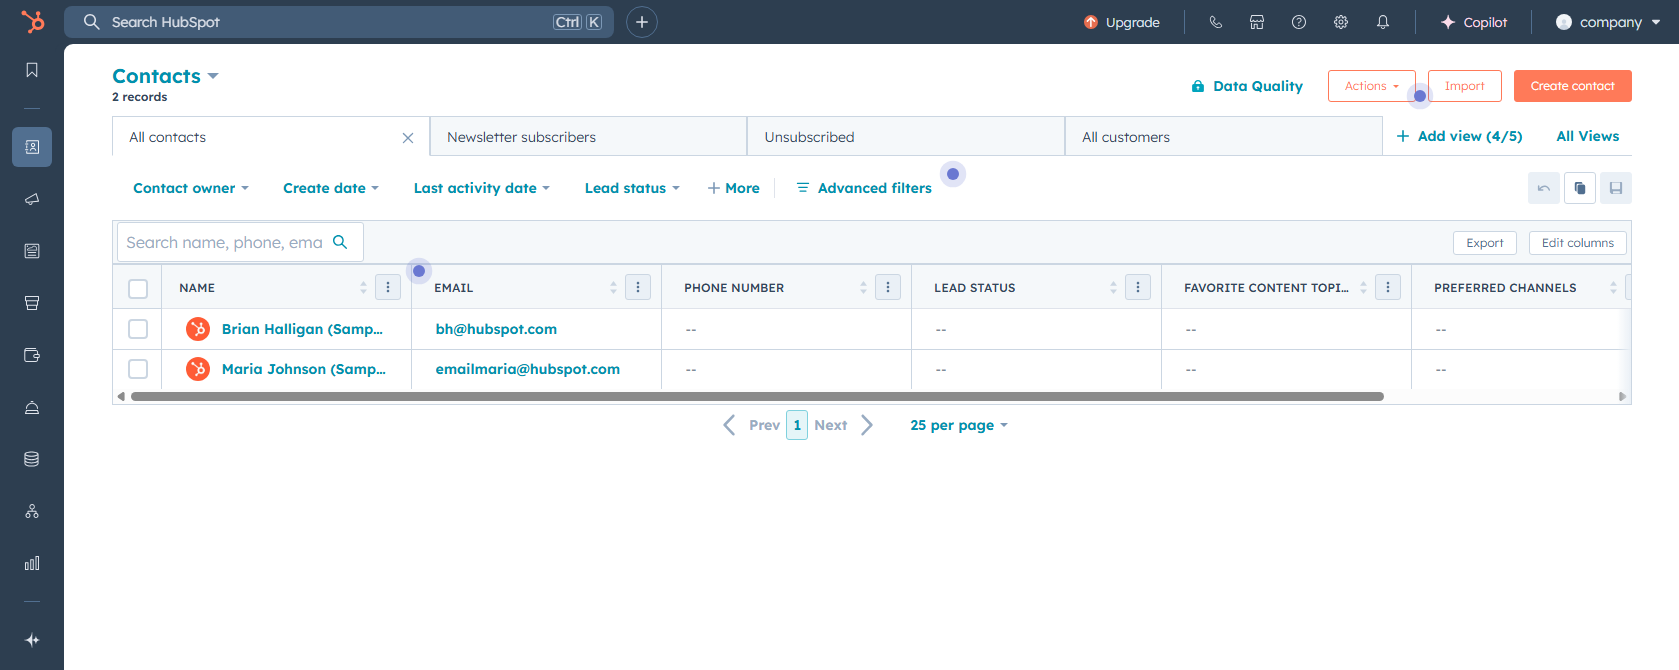Open the Data Management database sidebar icon
1679x670 pixels.
click(32, 459)
